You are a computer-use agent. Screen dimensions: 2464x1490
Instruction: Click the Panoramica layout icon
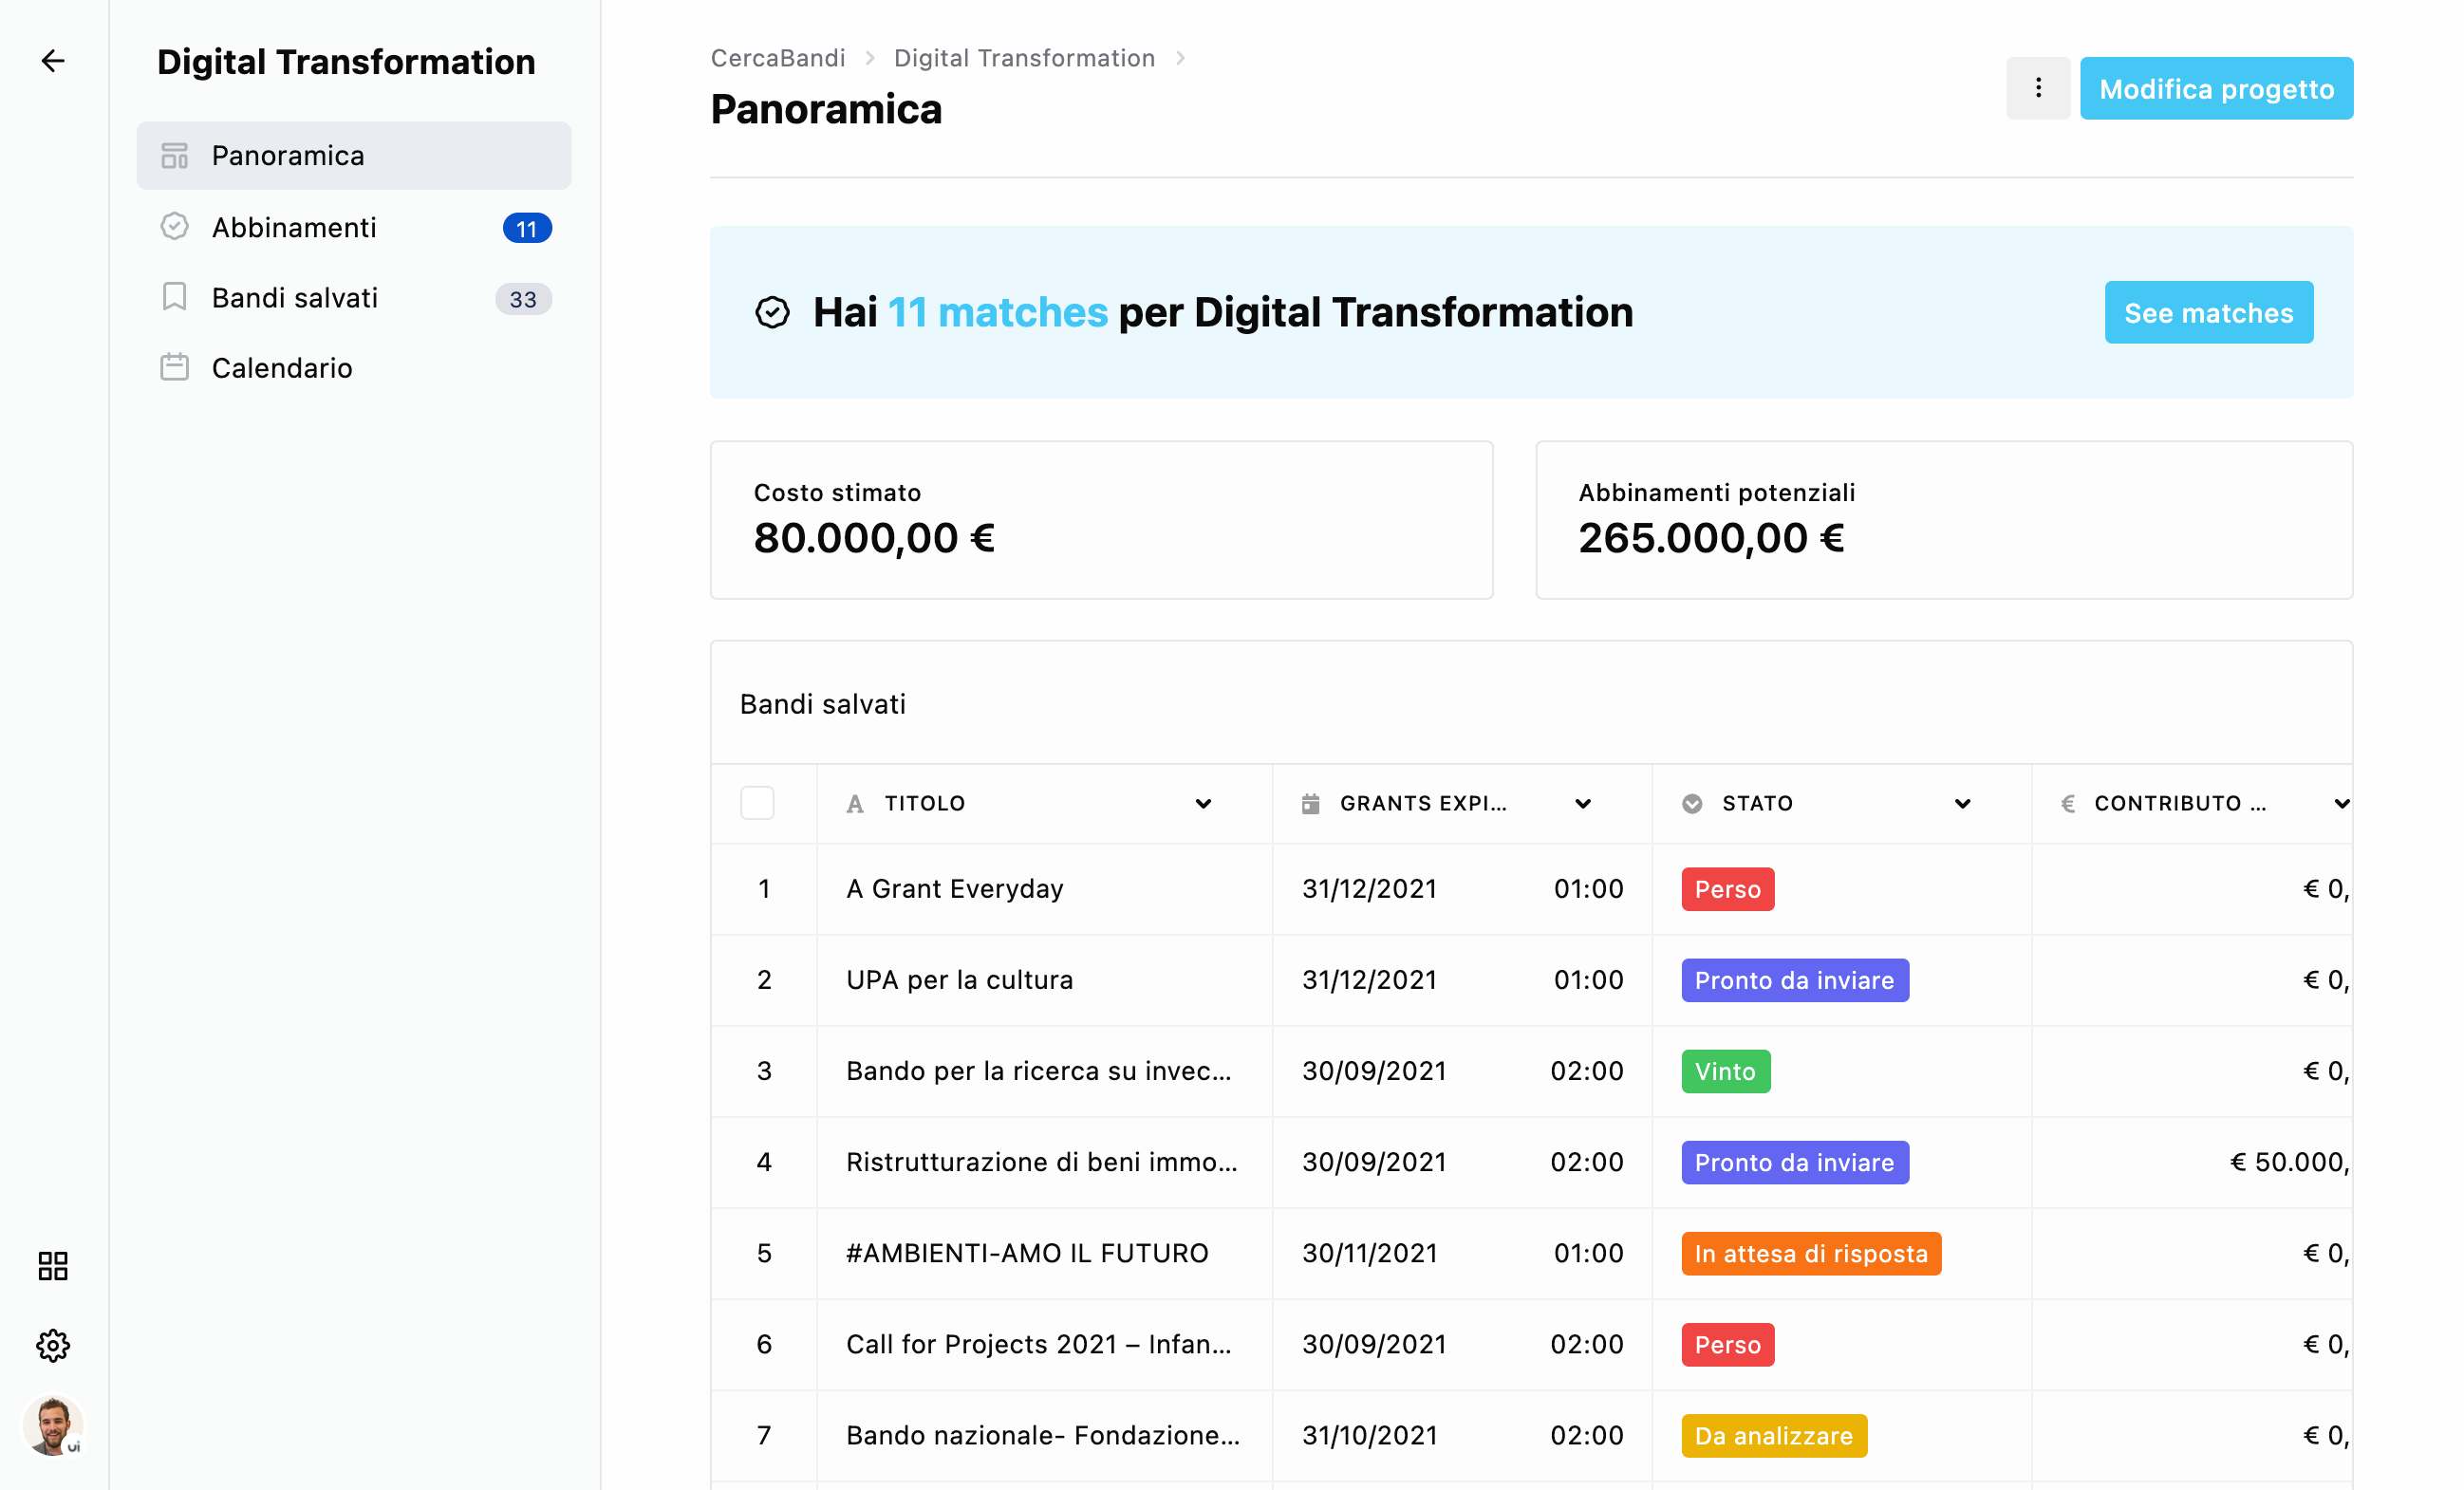[x=175, y=156]
